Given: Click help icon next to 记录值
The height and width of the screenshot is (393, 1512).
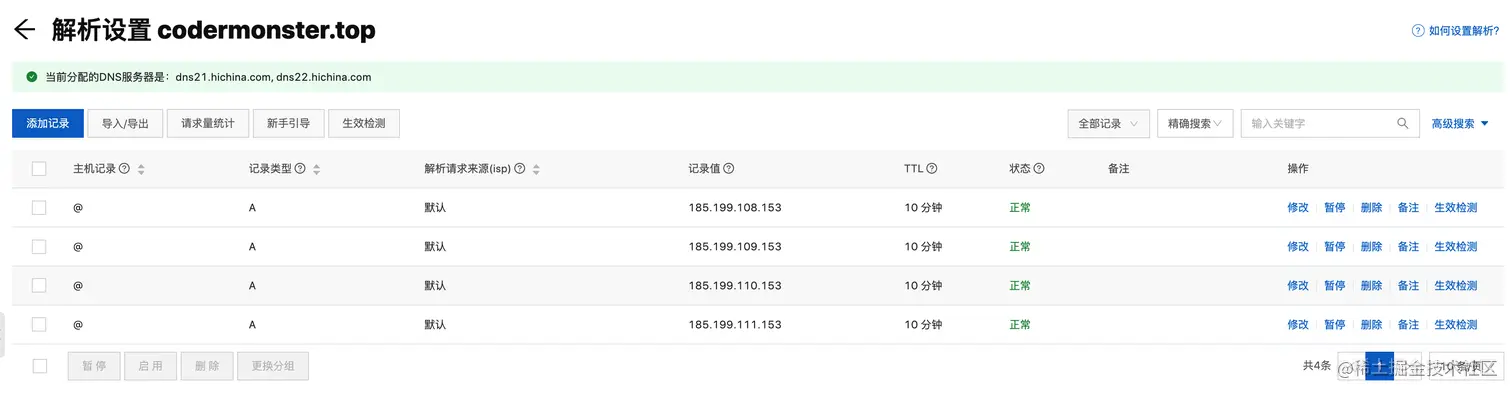Looking at the screenshot, I should 729,169.
